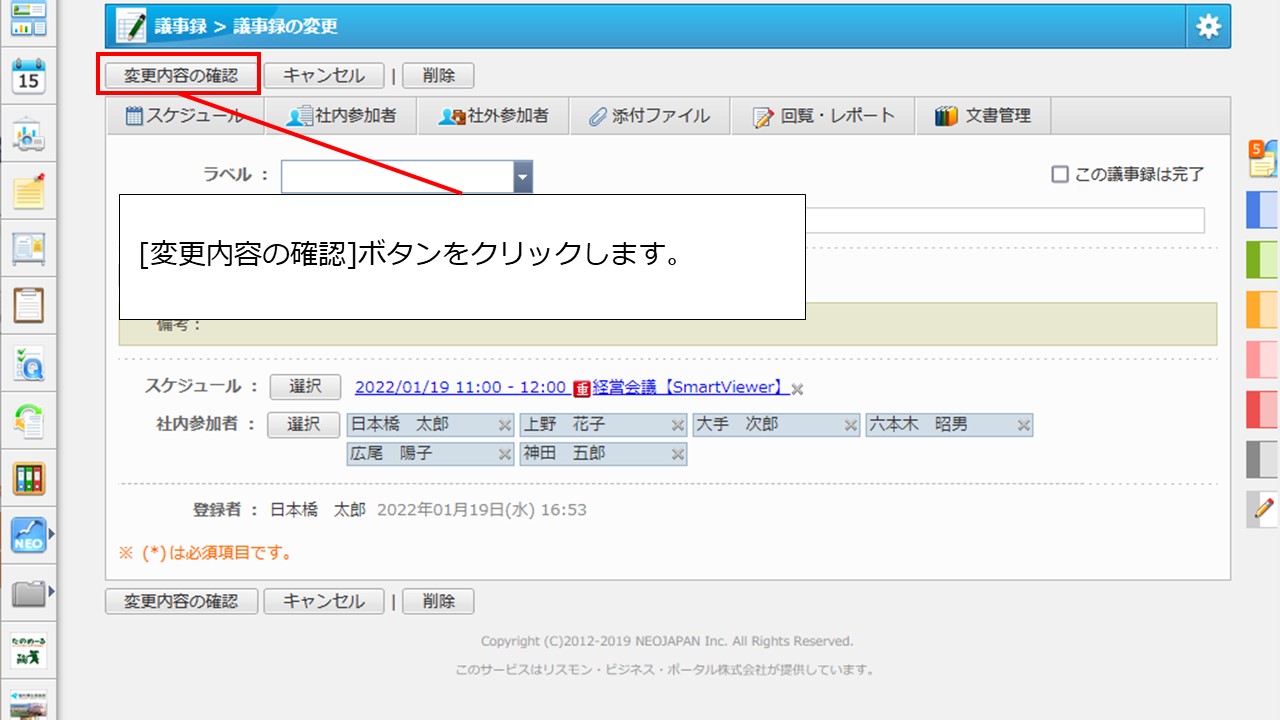Open the gray folder icon in sidebar
The image size is (1280, 720).
28,594
